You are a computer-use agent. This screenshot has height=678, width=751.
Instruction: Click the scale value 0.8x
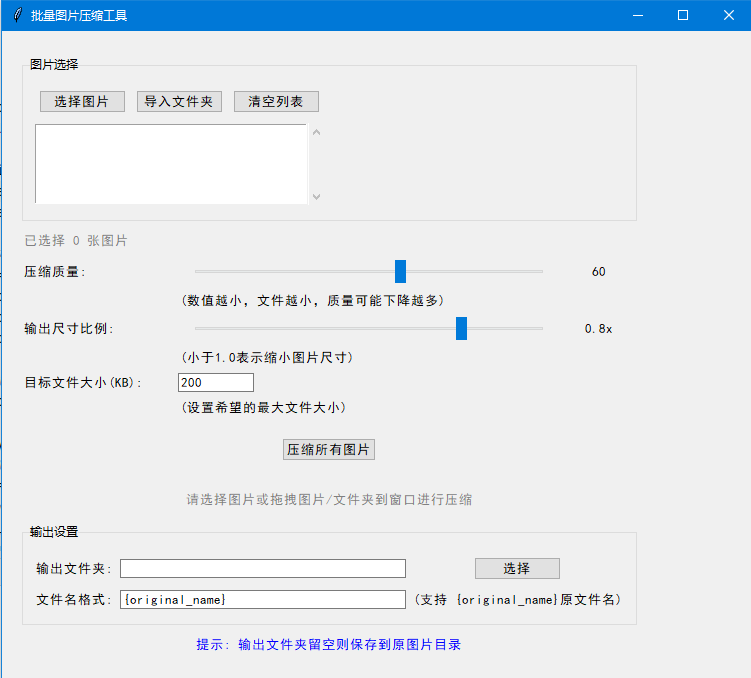599,329
